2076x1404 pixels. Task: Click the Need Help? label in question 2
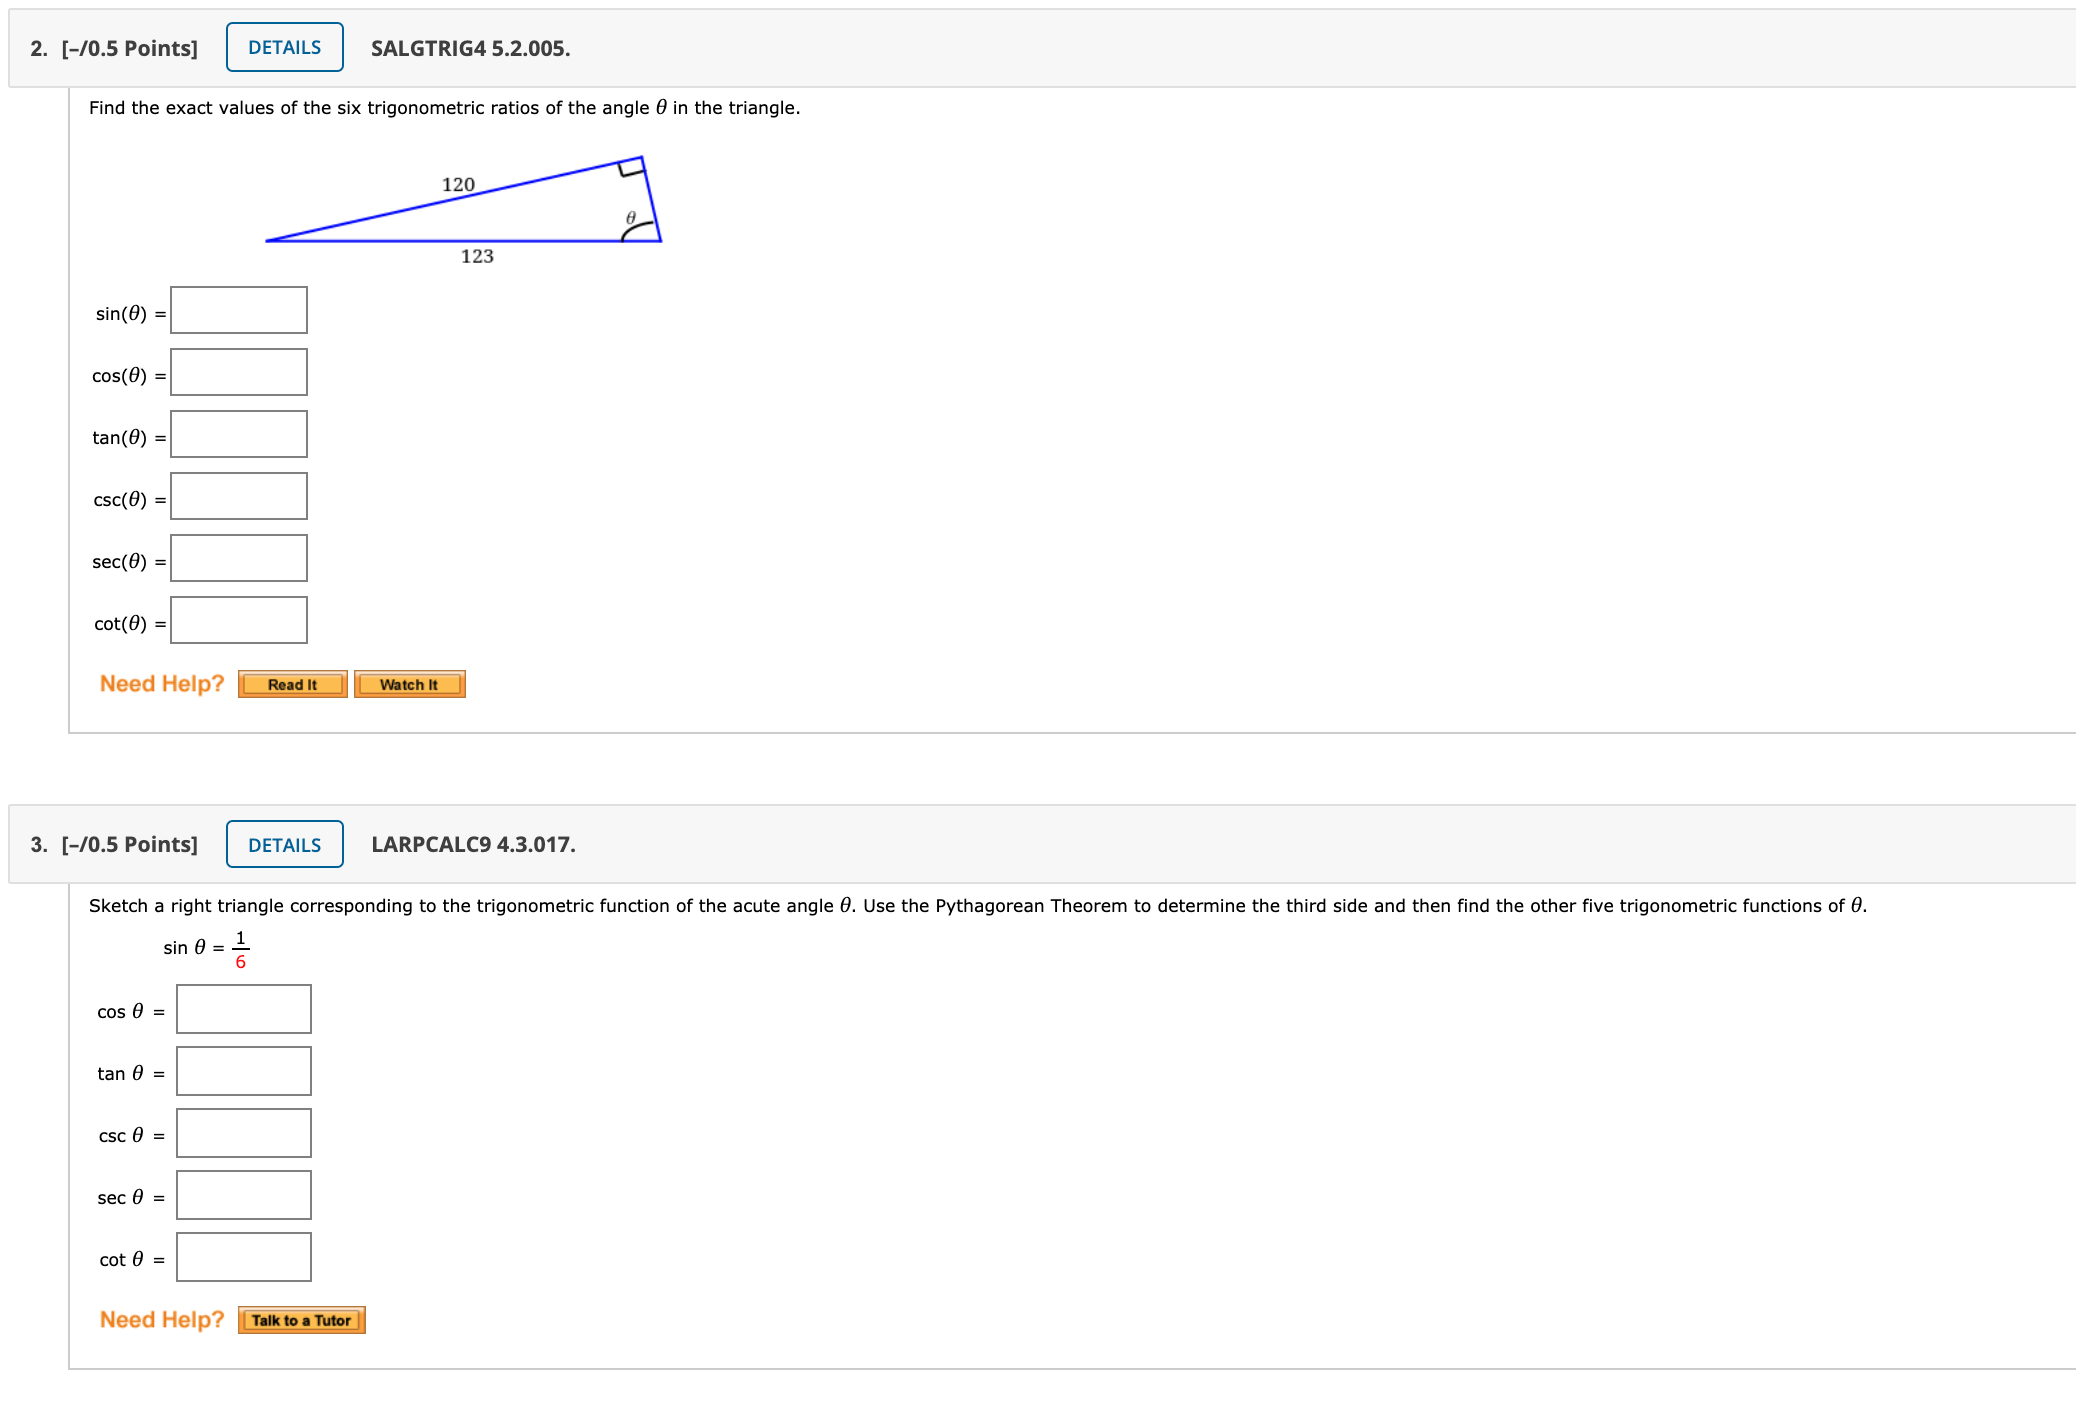click(x=161, y=682)
